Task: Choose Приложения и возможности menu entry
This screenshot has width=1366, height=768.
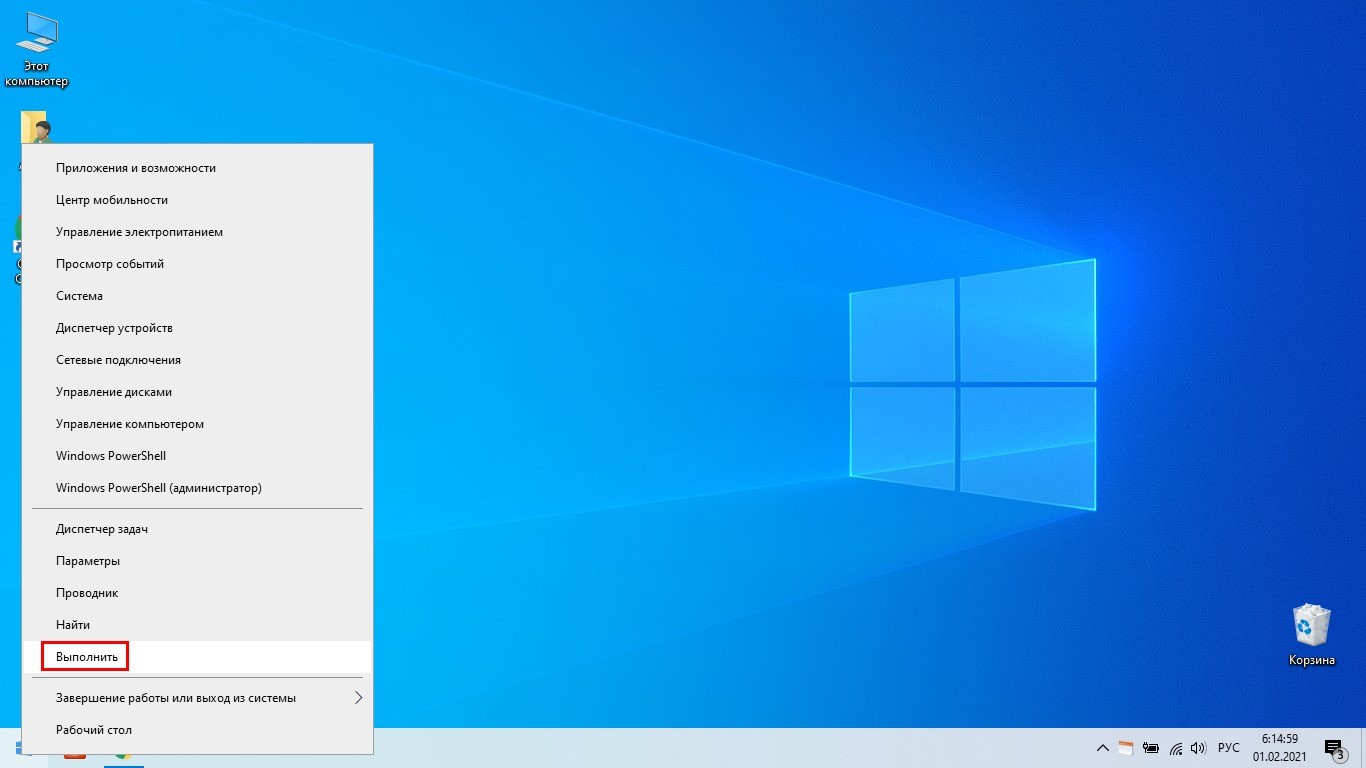Action: pyautogui.click(x=136, y=168)
